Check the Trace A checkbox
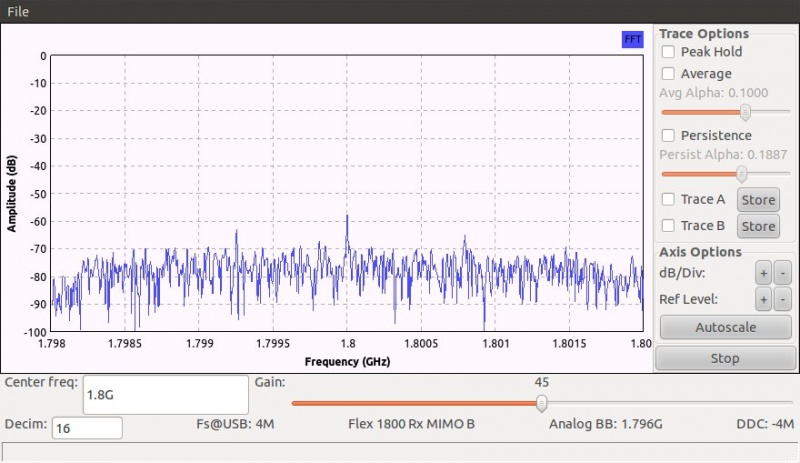800x463 pixels. point(668,200)
